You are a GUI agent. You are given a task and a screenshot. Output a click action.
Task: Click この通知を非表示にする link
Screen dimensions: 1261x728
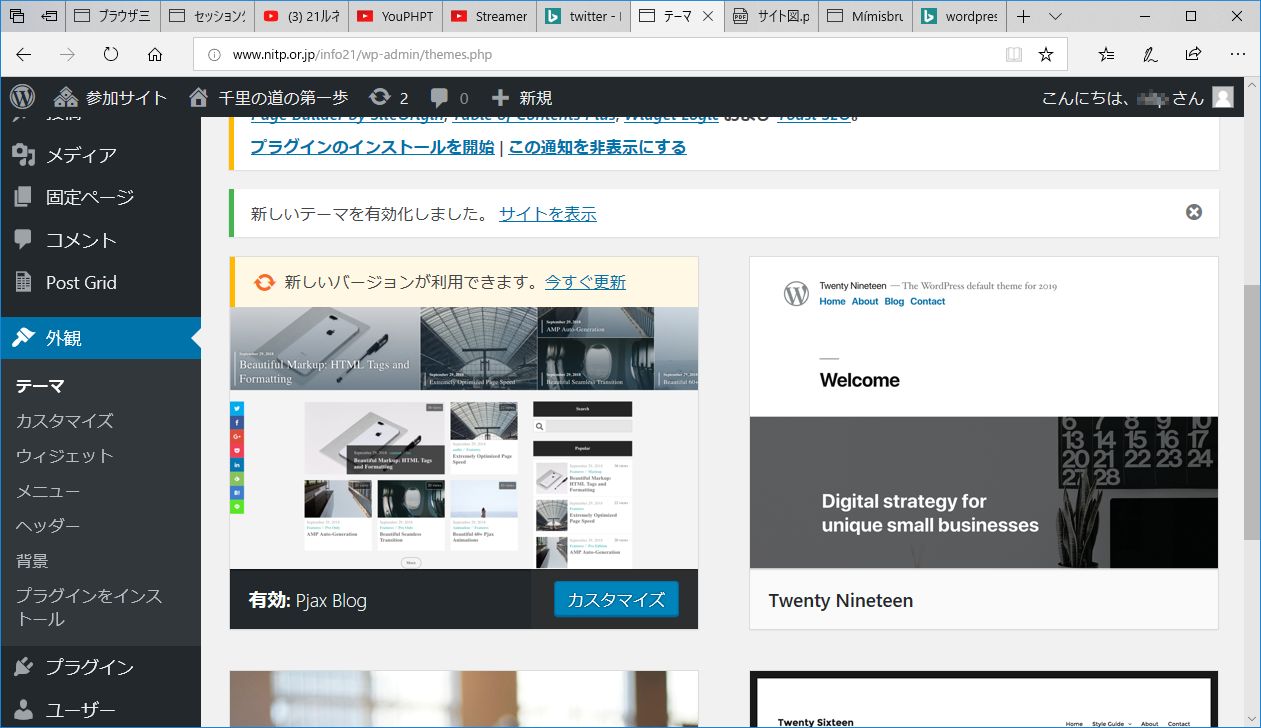(x=597, y=147)
